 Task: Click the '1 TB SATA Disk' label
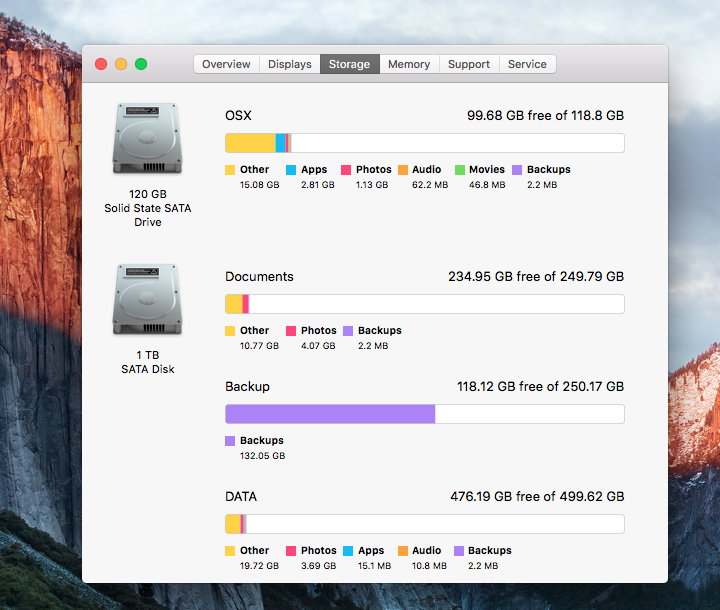147,362
